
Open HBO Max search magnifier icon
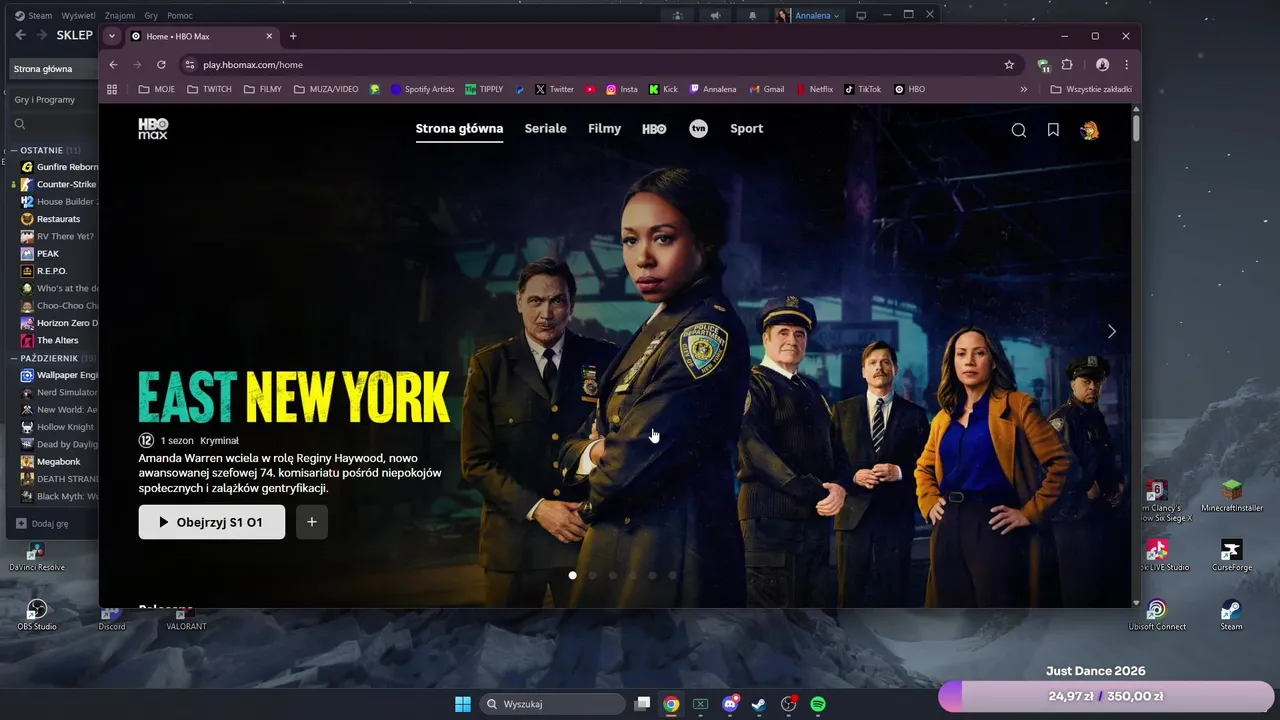point(1018,130)
